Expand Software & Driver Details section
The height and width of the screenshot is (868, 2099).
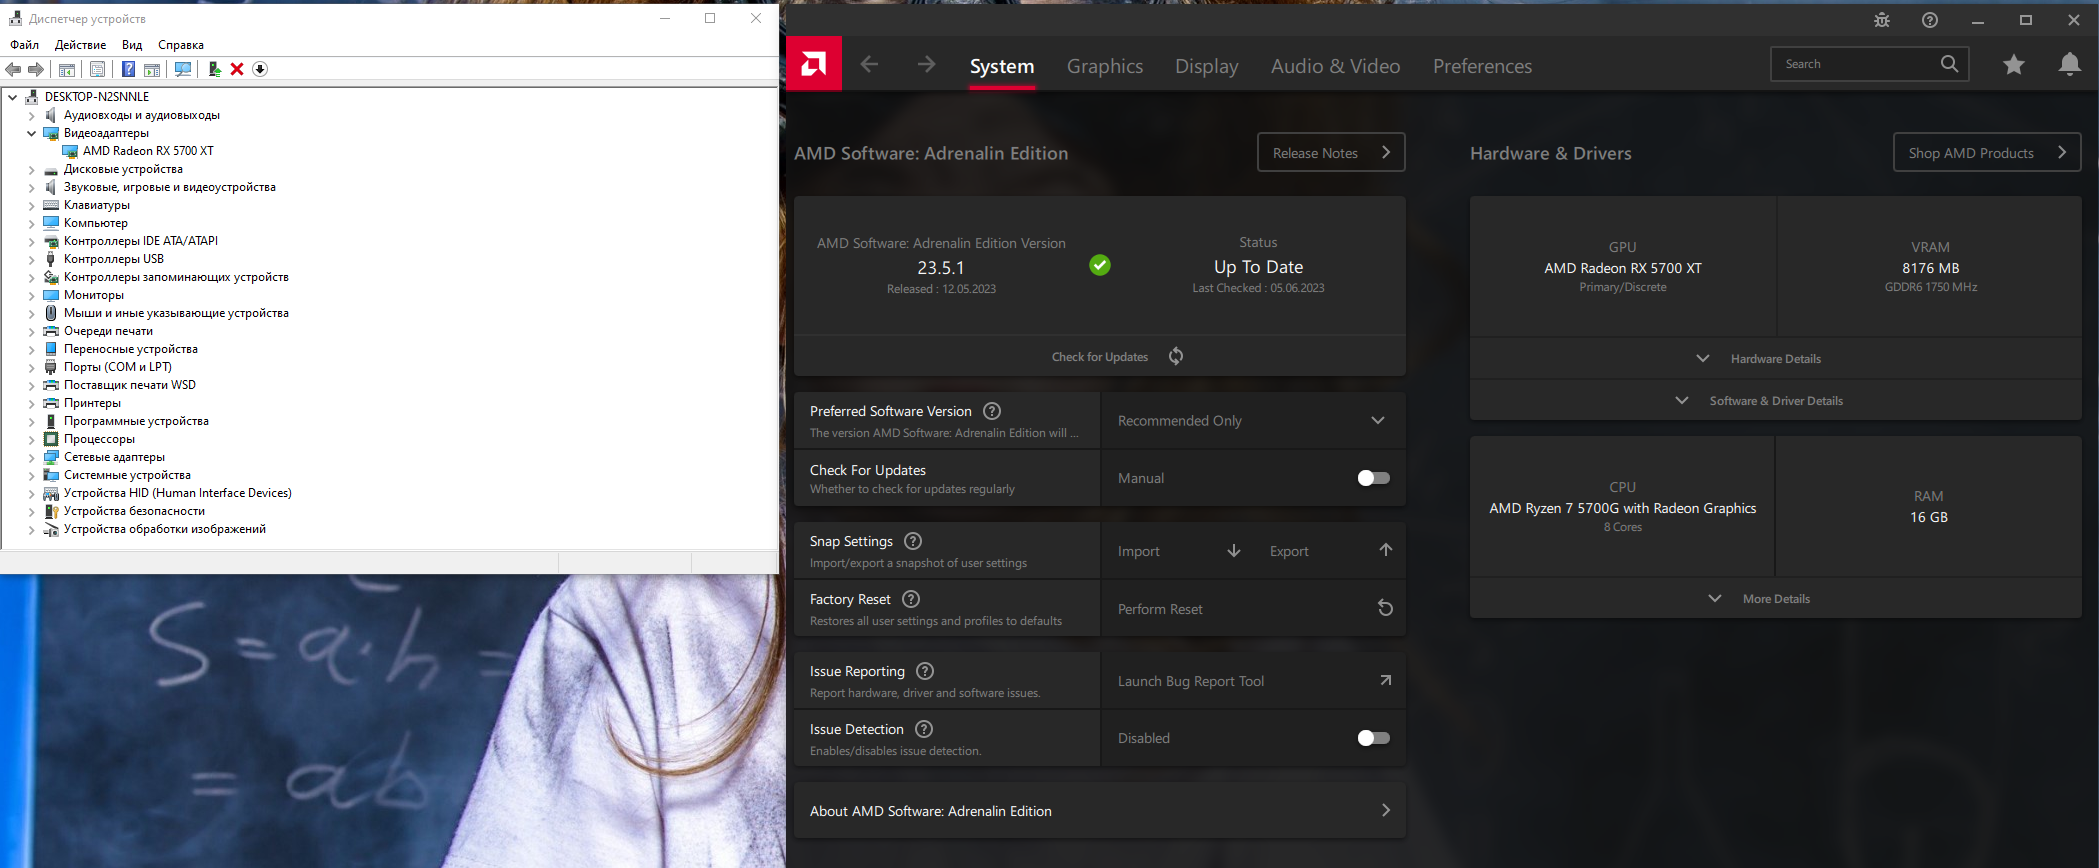1775,401
